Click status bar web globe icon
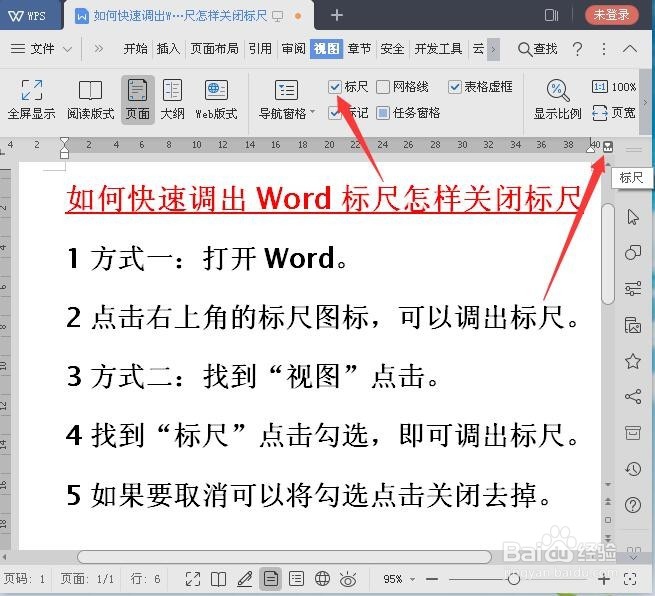 pos(322,579)
